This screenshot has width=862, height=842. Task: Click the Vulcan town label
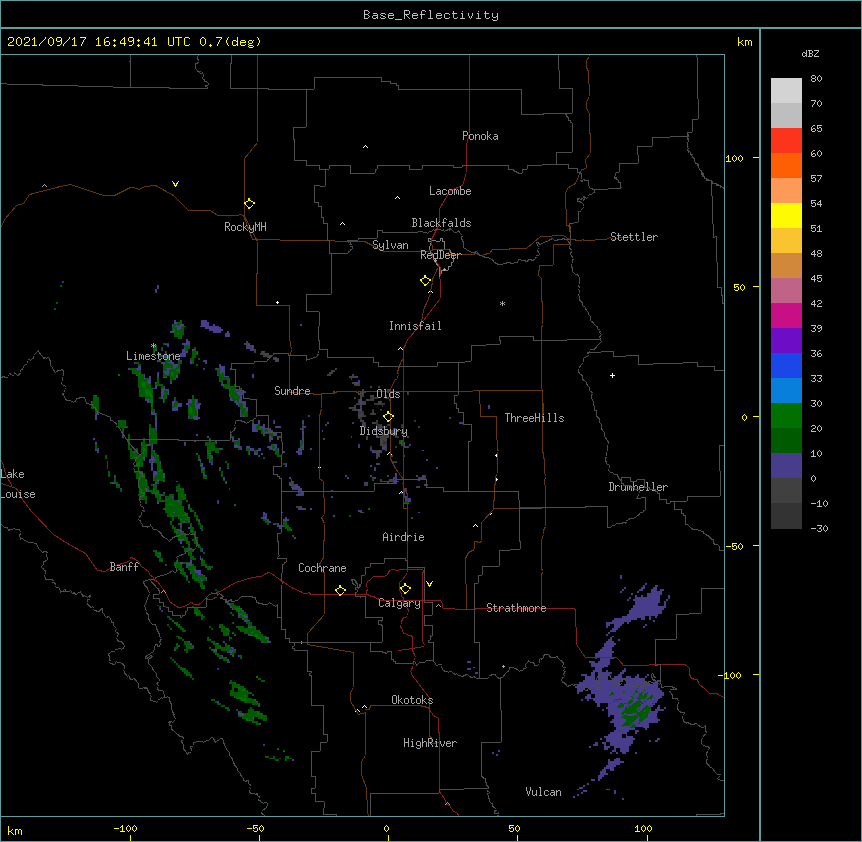tap(543, 792)
